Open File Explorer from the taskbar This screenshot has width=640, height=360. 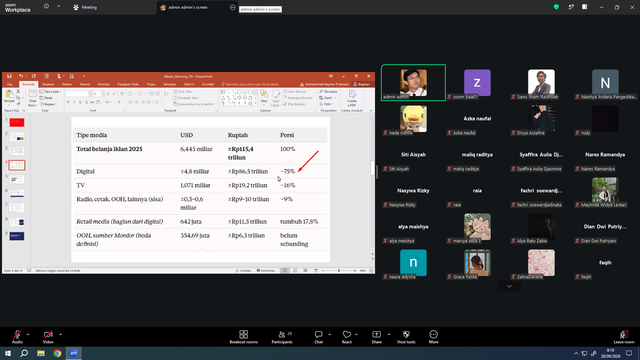41,353
